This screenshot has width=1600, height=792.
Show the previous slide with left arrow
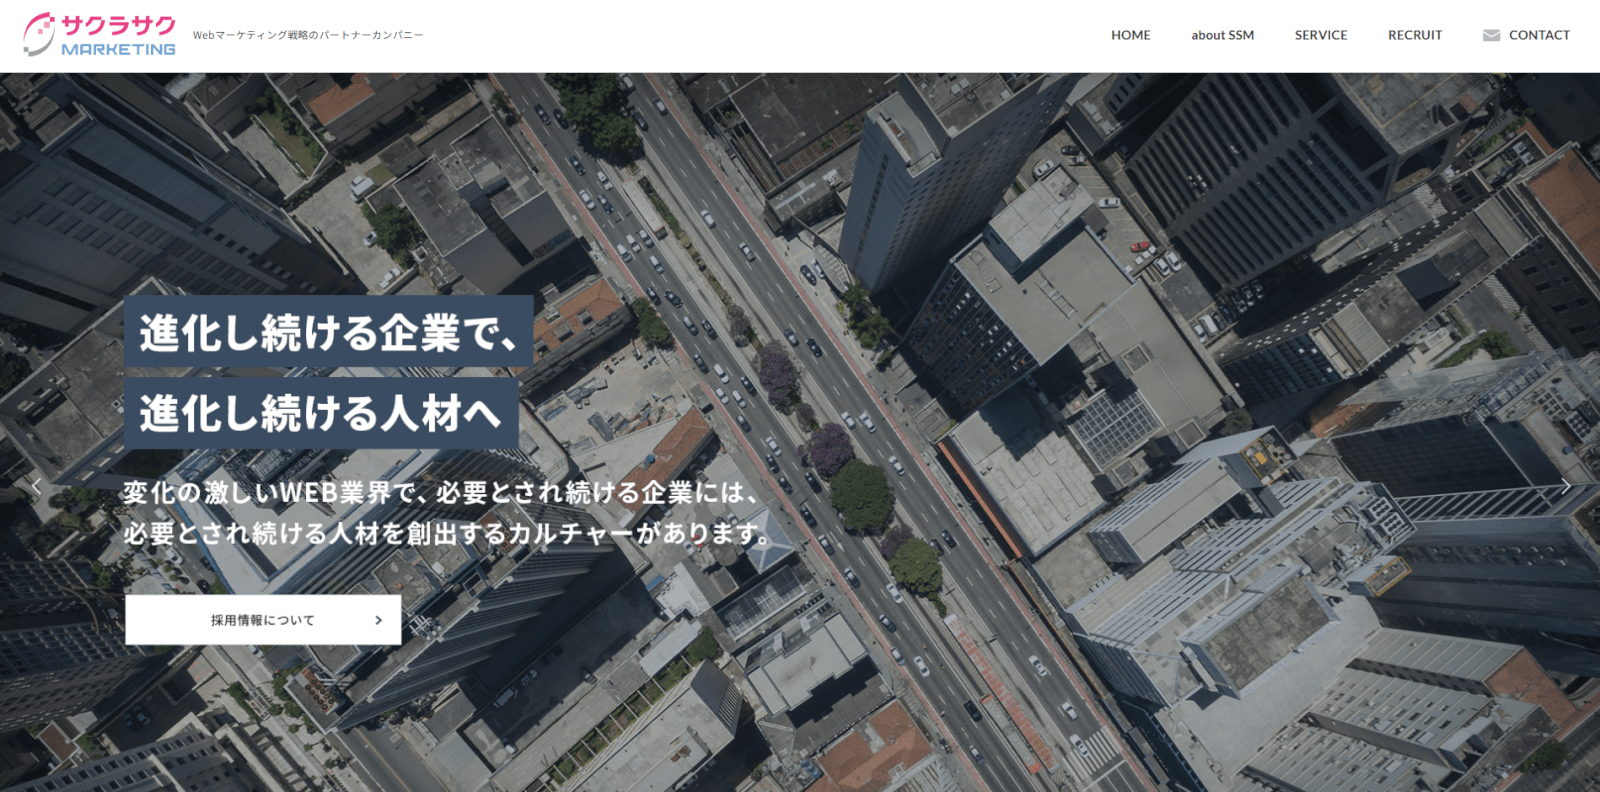pos(37,486)
